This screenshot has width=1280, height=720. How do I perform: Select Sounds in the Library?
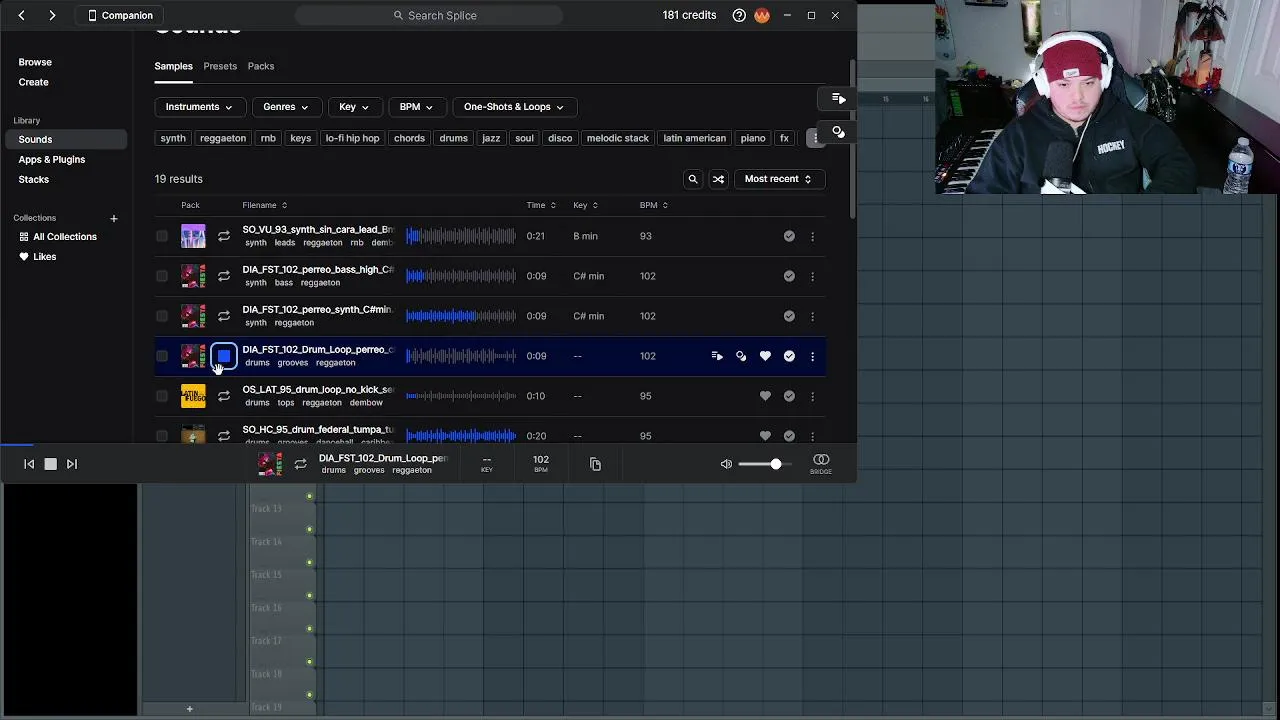[x=66, y=139]
